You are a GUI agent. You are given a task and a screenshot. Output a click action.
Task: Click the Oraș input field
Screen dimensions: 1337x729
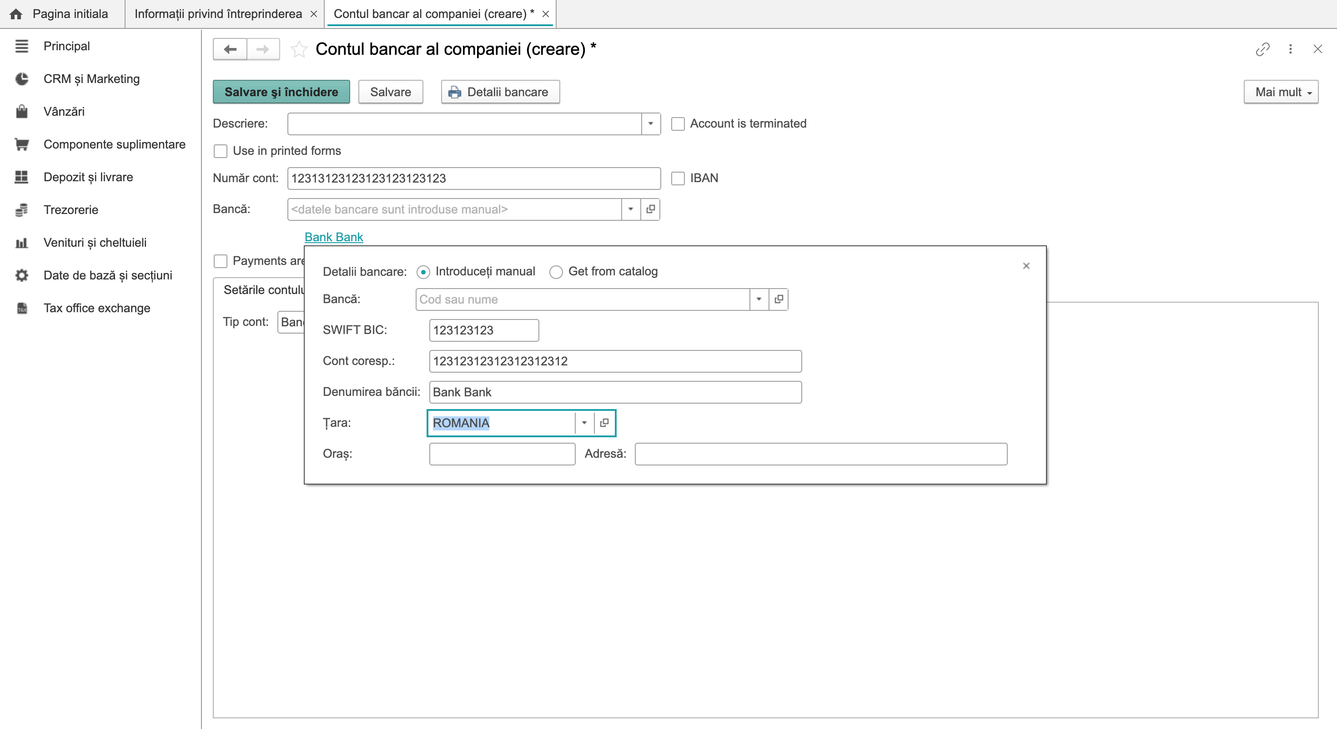point(502,454)
